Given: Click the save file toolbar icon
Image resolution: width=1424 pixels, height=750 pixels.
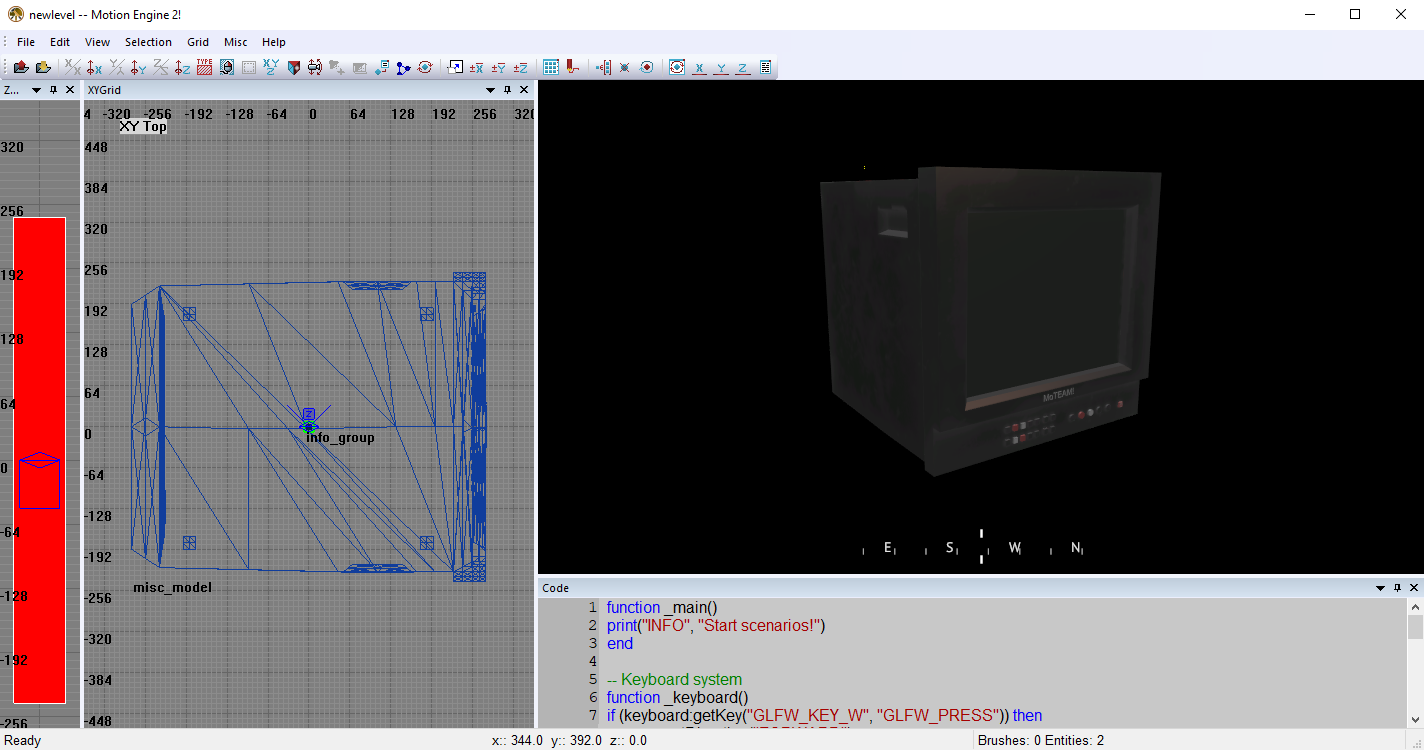Looking at the screenshot, I should pyautogui.click(x=43, y=67).
